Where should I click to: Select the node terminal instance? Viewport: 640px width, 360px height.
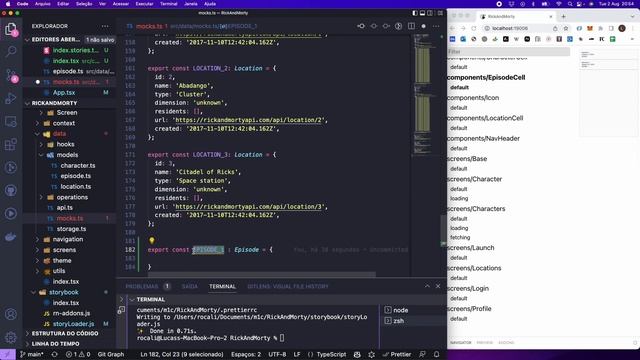(x=400, y=310)
